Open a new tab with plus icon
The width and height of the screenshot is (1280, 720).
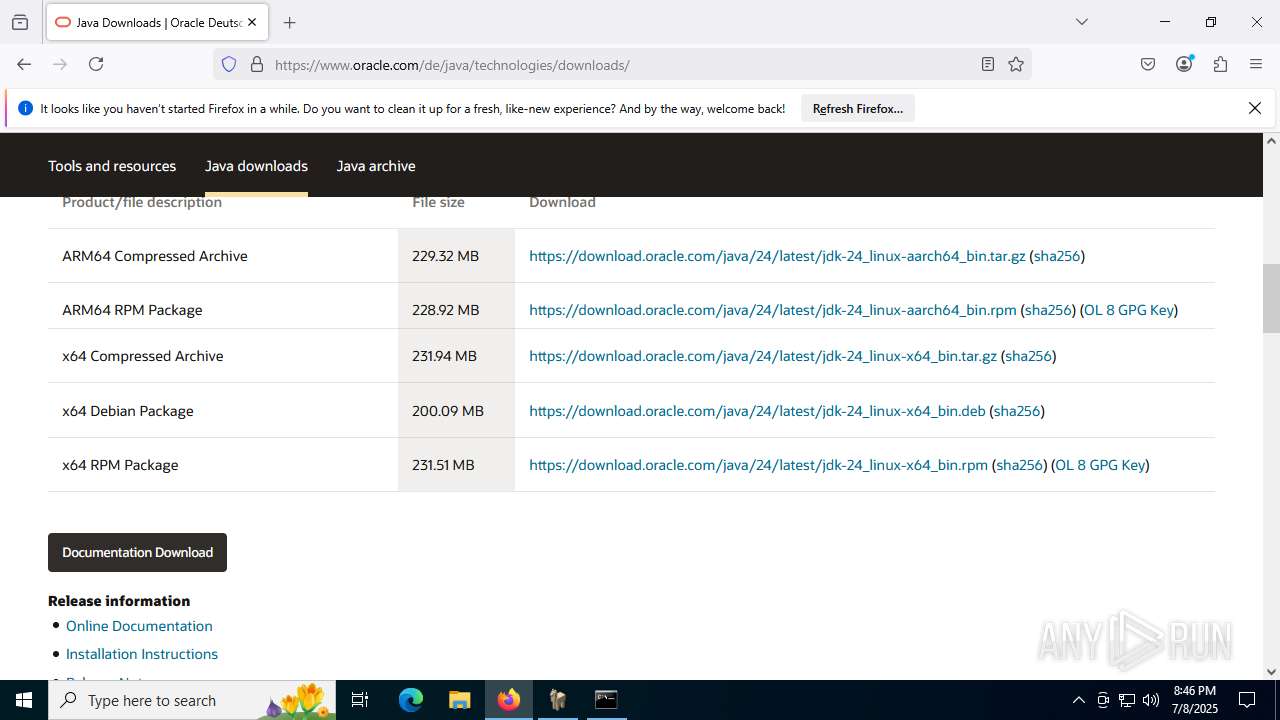tap(290, 22)
